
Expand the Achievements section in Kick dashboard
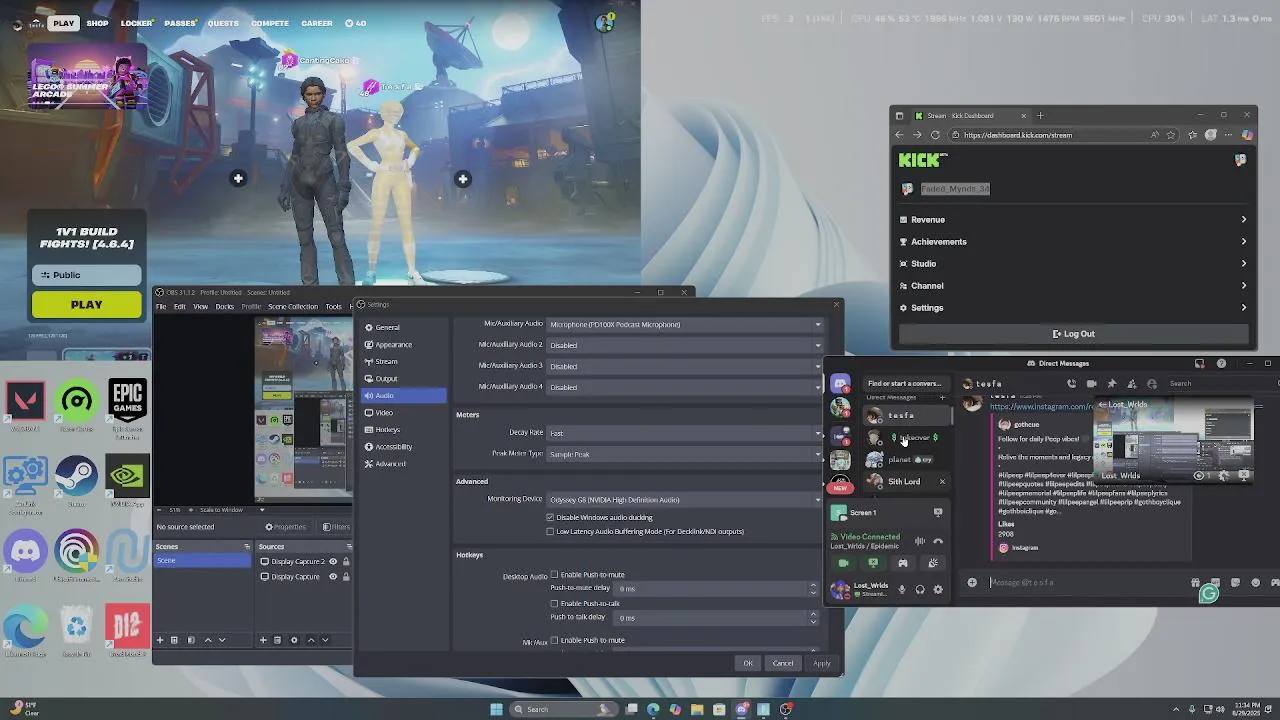click(1073, 241)
